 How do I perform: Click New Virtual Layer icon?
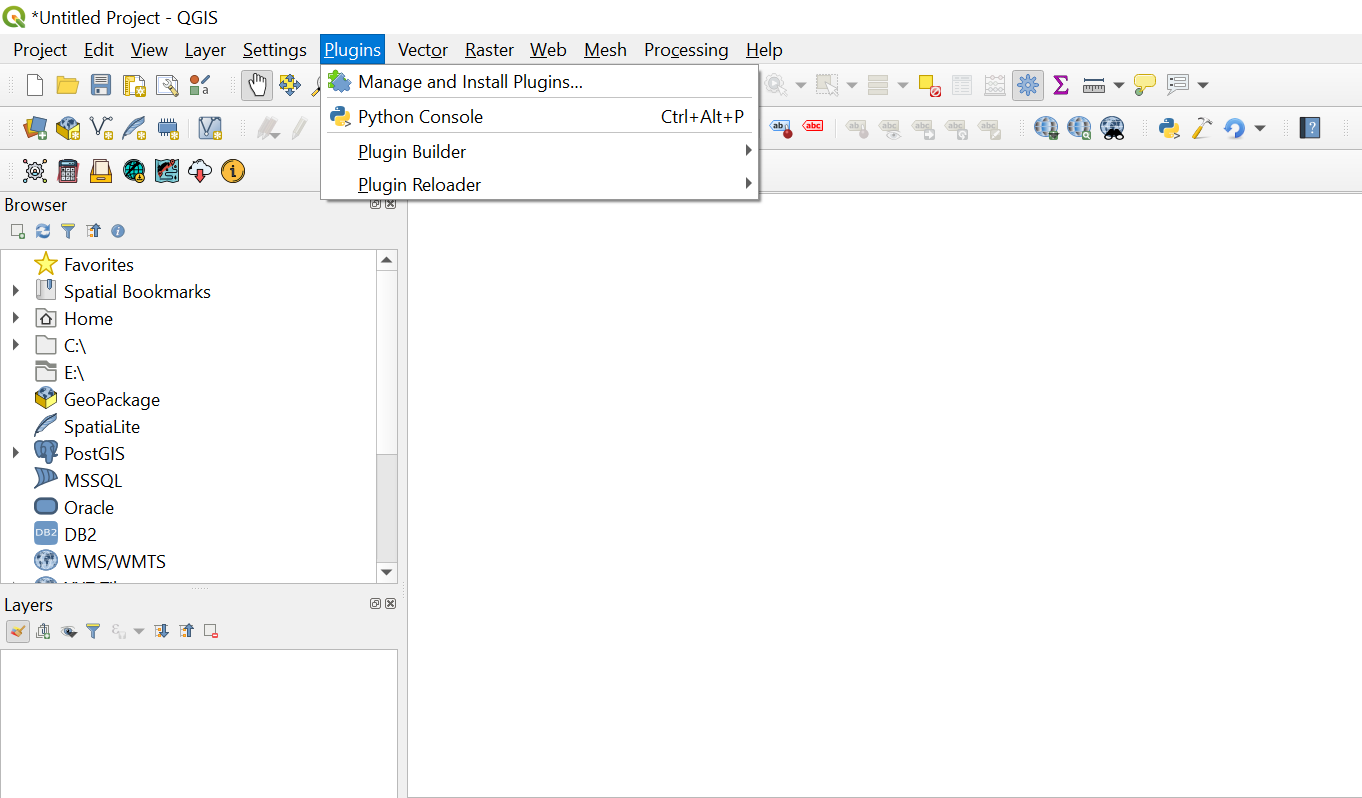209,128
